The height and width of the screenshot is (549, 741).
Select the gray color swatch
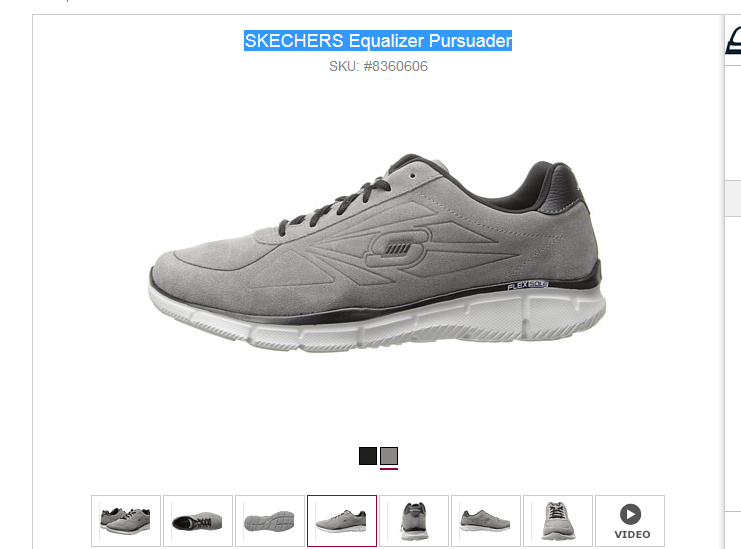(389, 456)
